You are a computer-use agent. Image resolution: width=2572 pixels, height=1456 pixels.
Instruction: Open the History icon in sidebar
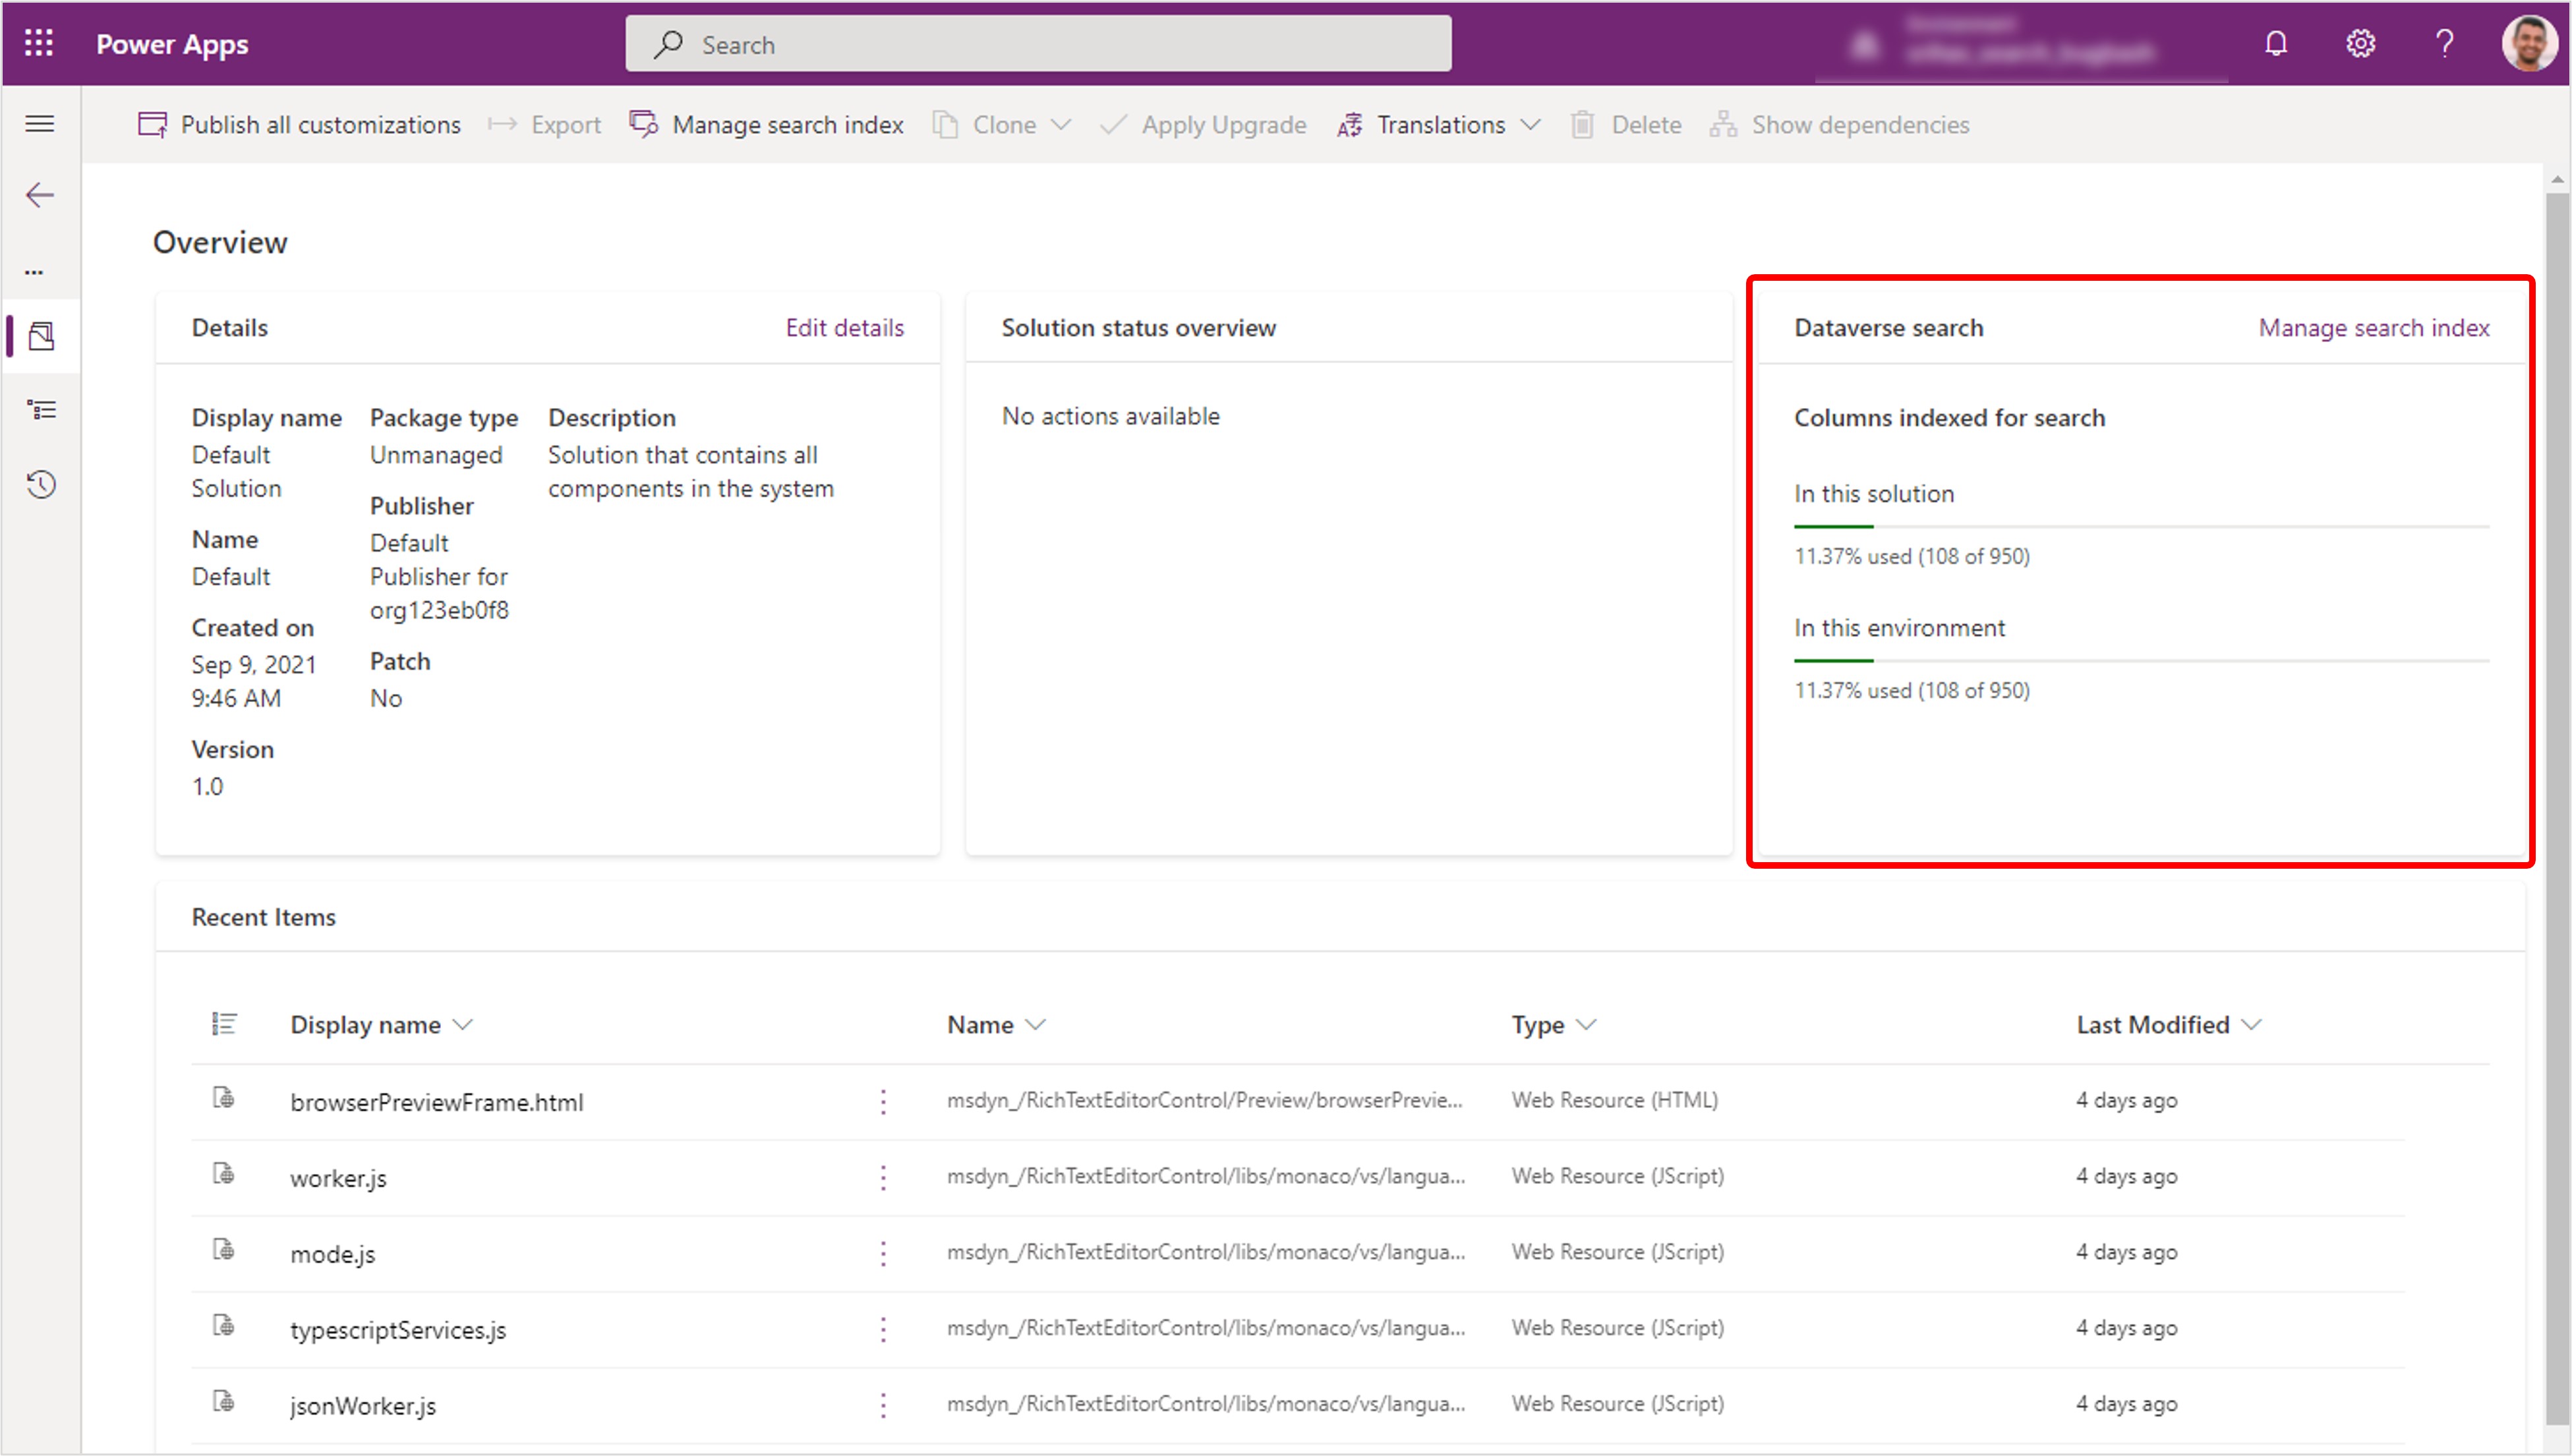(41, 485)
